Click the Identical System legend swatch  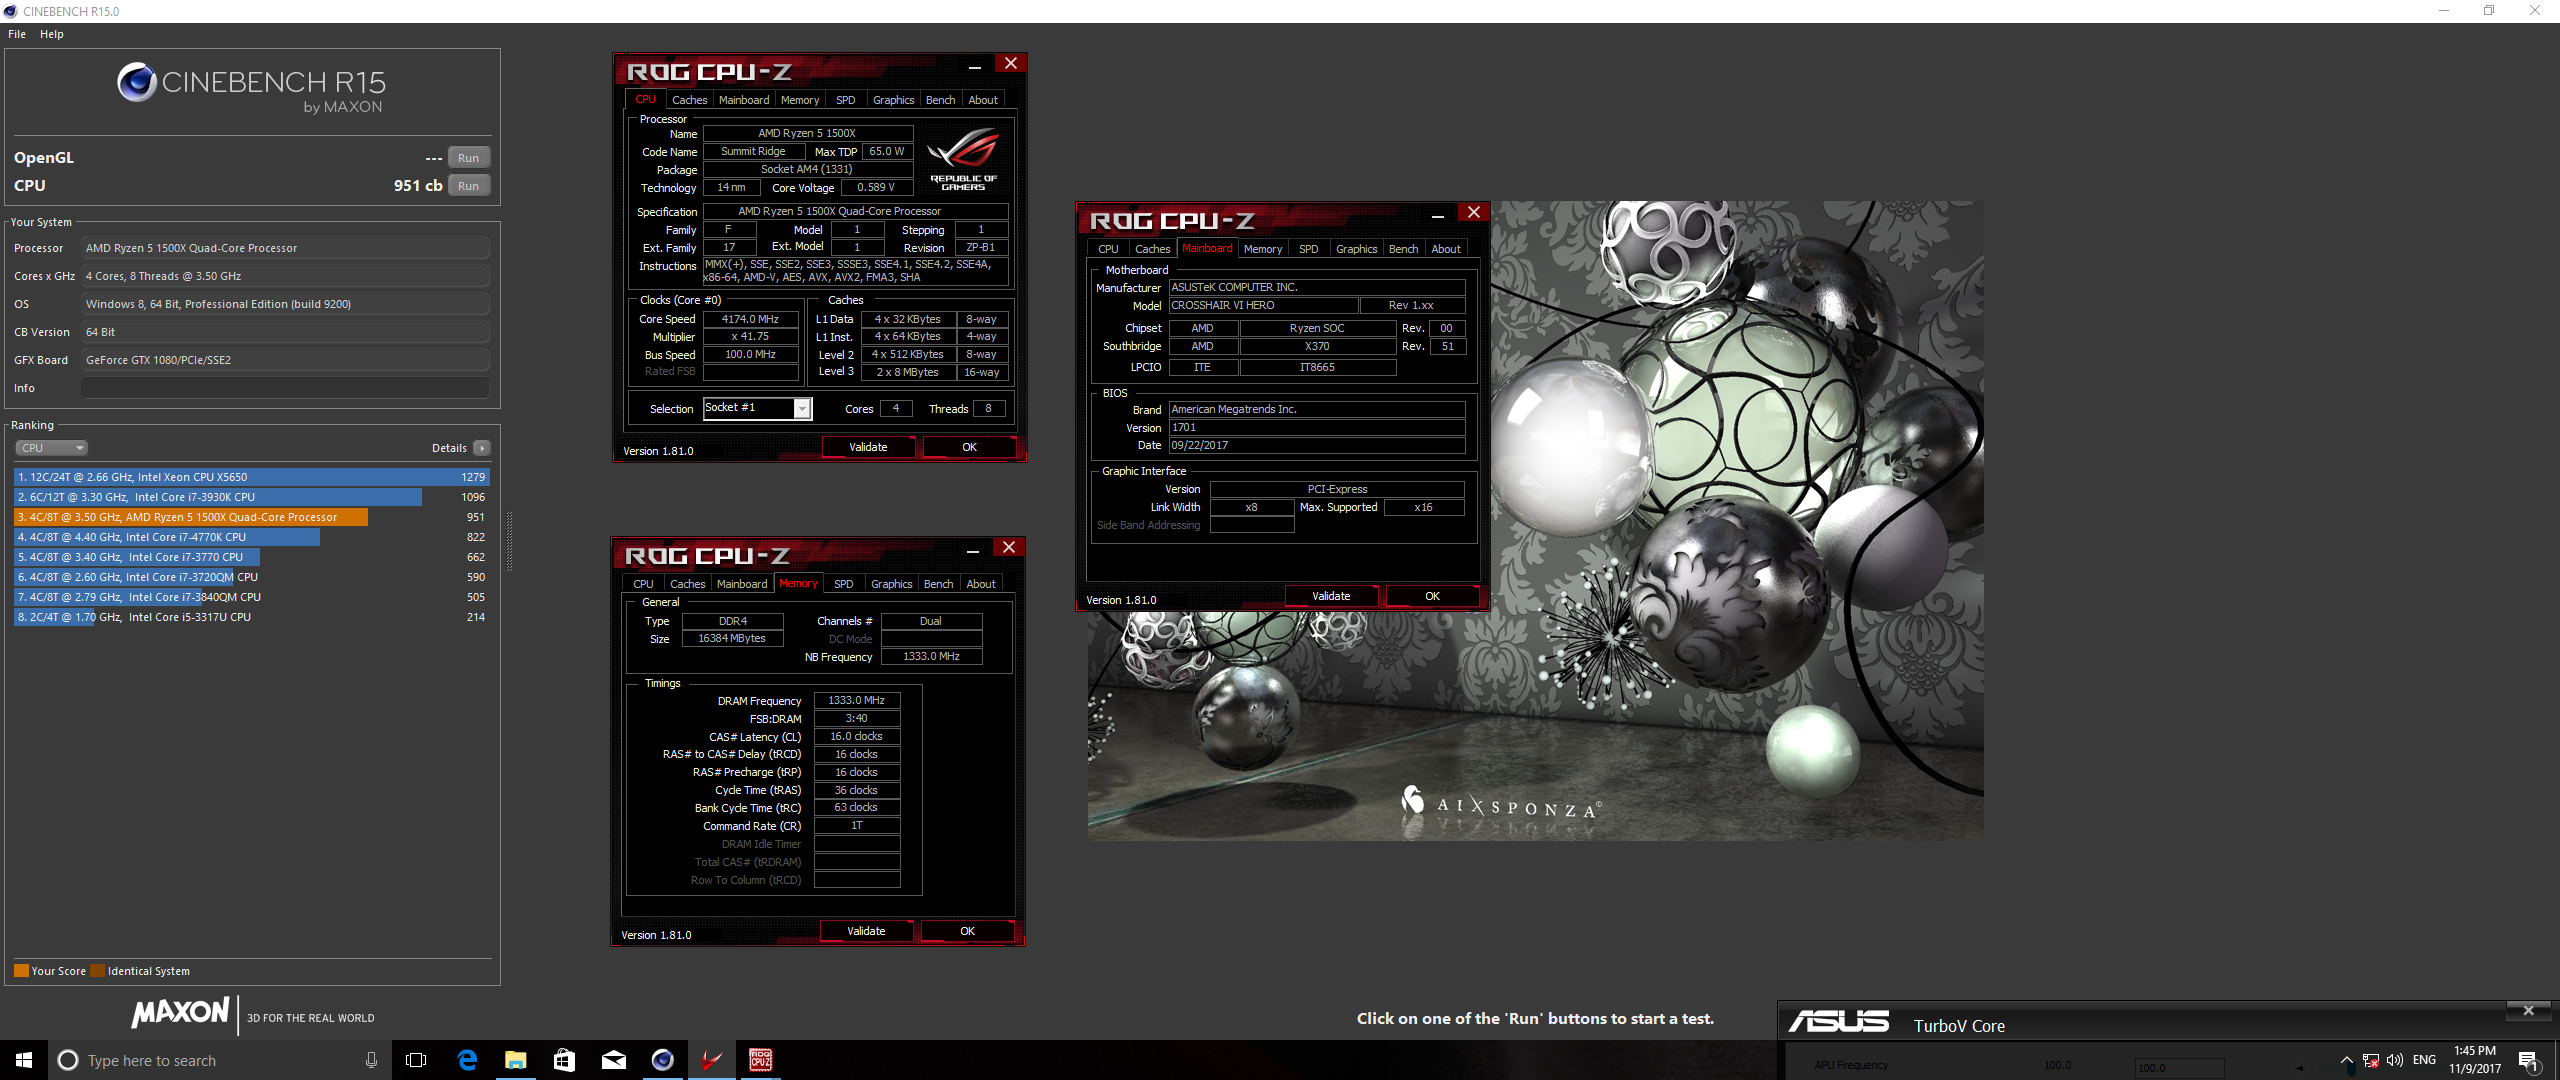tap(97, 970)
